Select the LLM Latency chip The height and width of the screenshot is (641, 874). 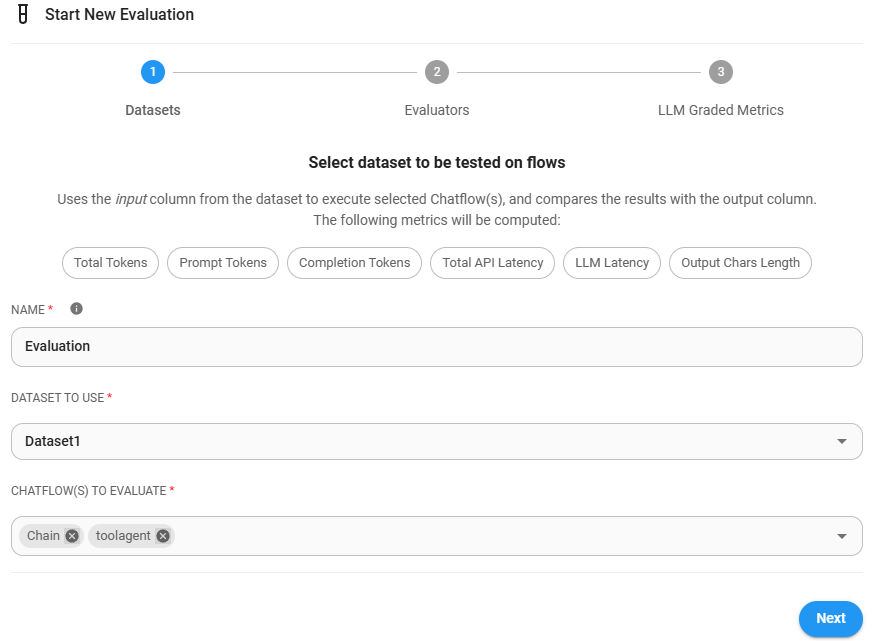point(612,263)
